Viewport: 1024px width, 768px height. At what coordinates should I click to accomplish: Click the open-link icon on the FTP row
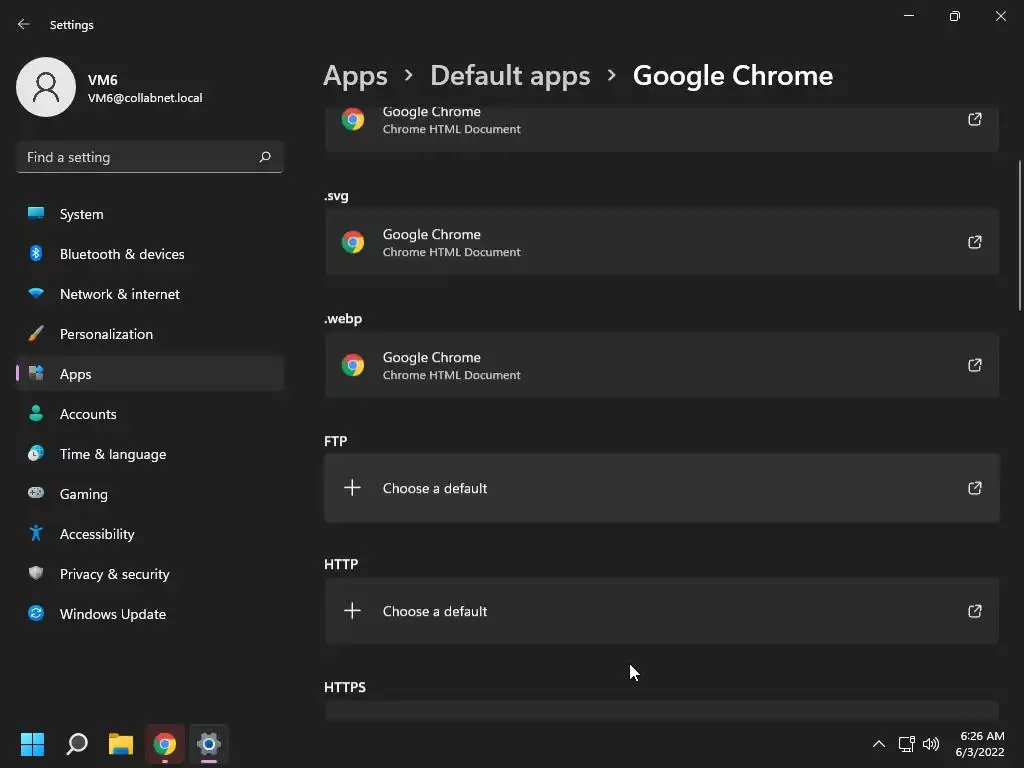pyautogui.click(x=974, y=488)
